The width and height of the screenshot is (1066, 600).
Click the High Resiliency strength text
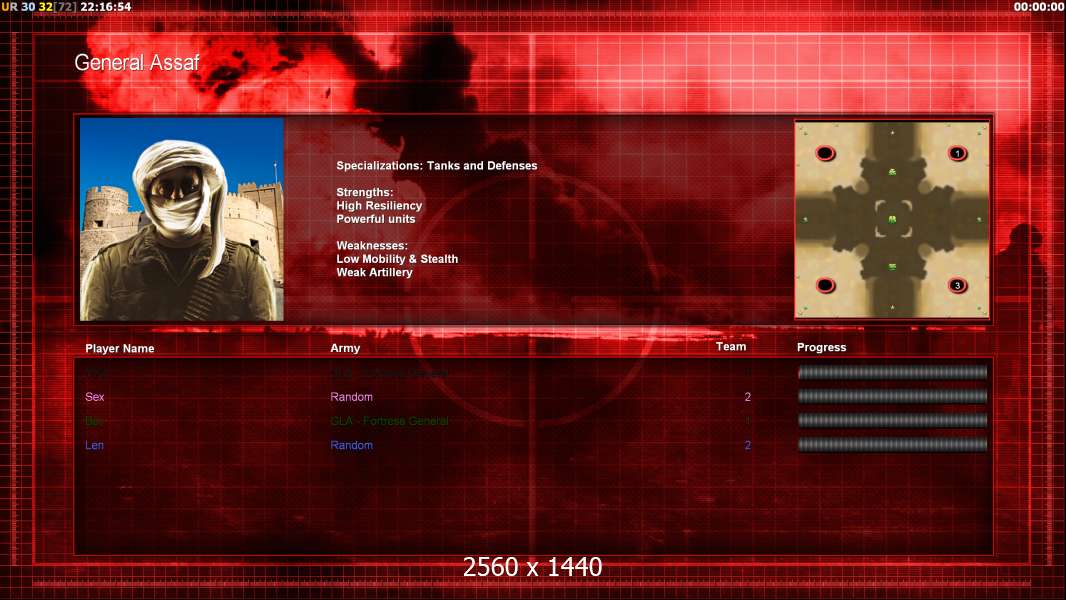[x=379, y=205]
